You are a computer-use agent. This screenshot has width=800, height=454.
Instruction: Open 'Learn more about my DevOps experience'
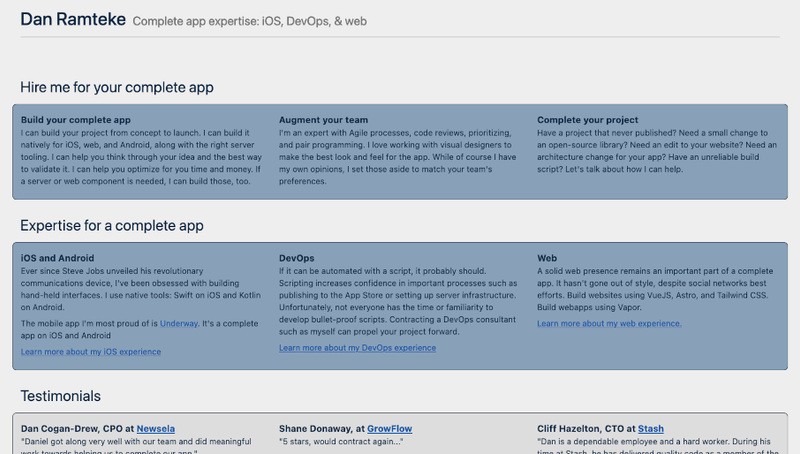tap(357, 348)
